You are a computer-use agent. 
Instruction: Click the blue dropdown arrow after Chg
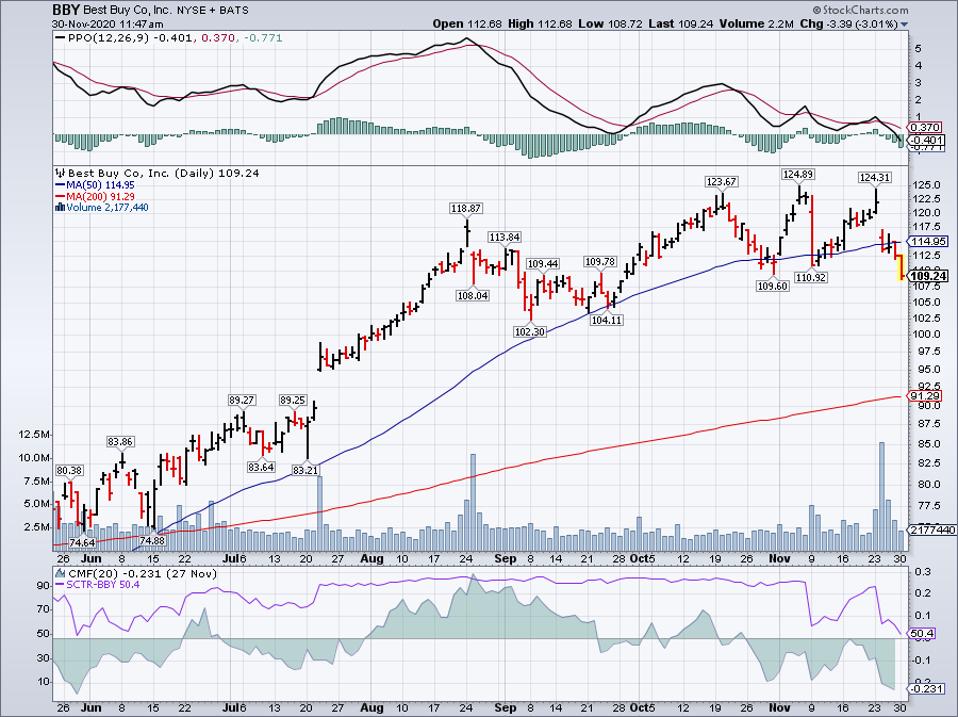904,25
